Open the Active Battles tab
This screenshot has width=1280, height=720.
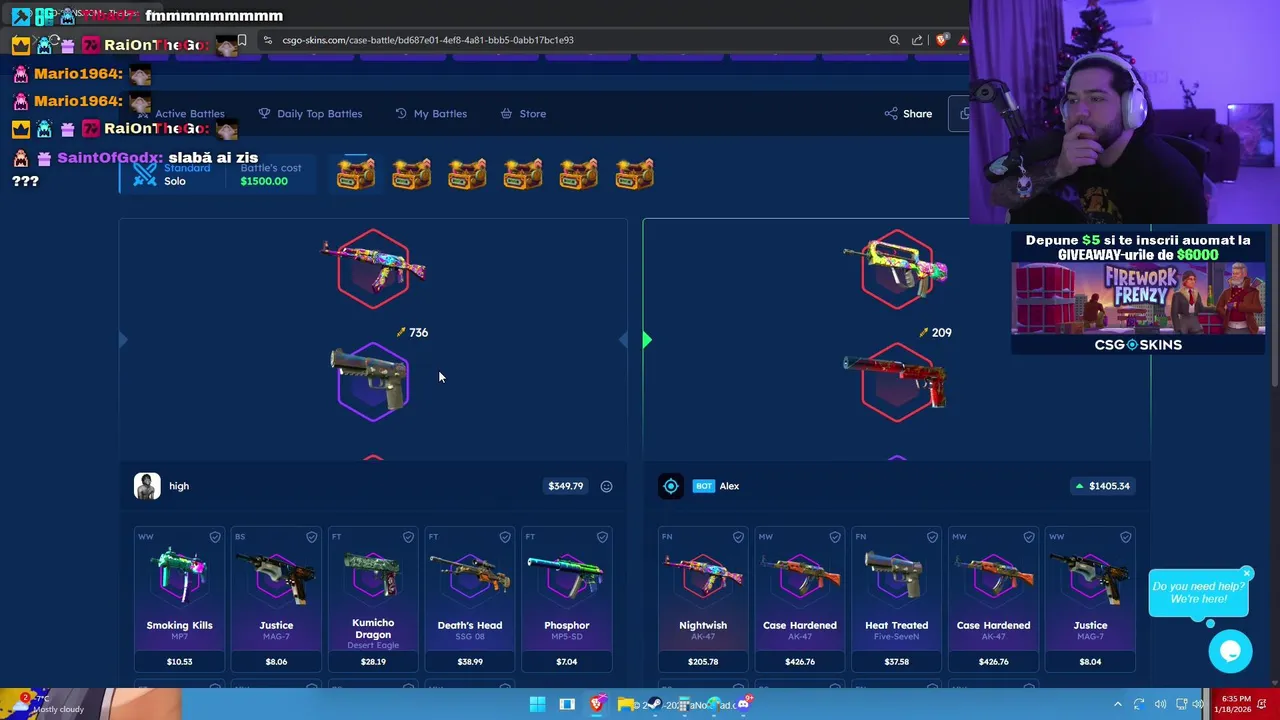180,114
